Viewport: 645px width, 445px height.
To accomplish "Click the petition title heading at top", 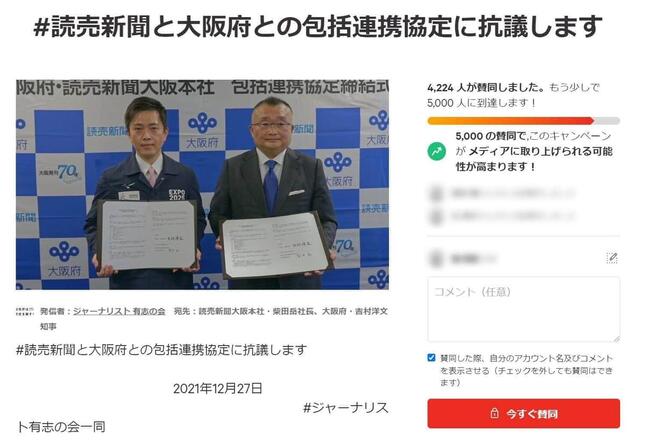I will coord(318,25).
